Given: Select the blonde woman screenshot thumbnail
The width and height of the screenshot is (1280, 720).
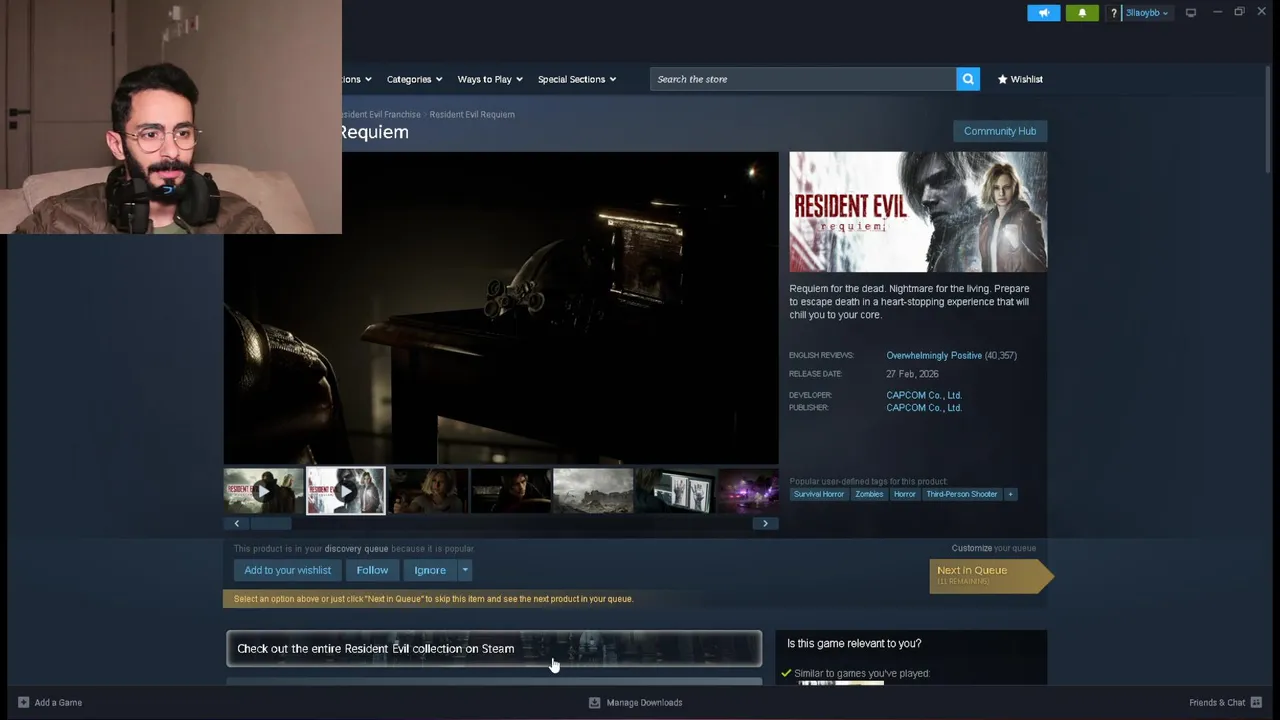Looking at the screenshot, I should point(428,491).
